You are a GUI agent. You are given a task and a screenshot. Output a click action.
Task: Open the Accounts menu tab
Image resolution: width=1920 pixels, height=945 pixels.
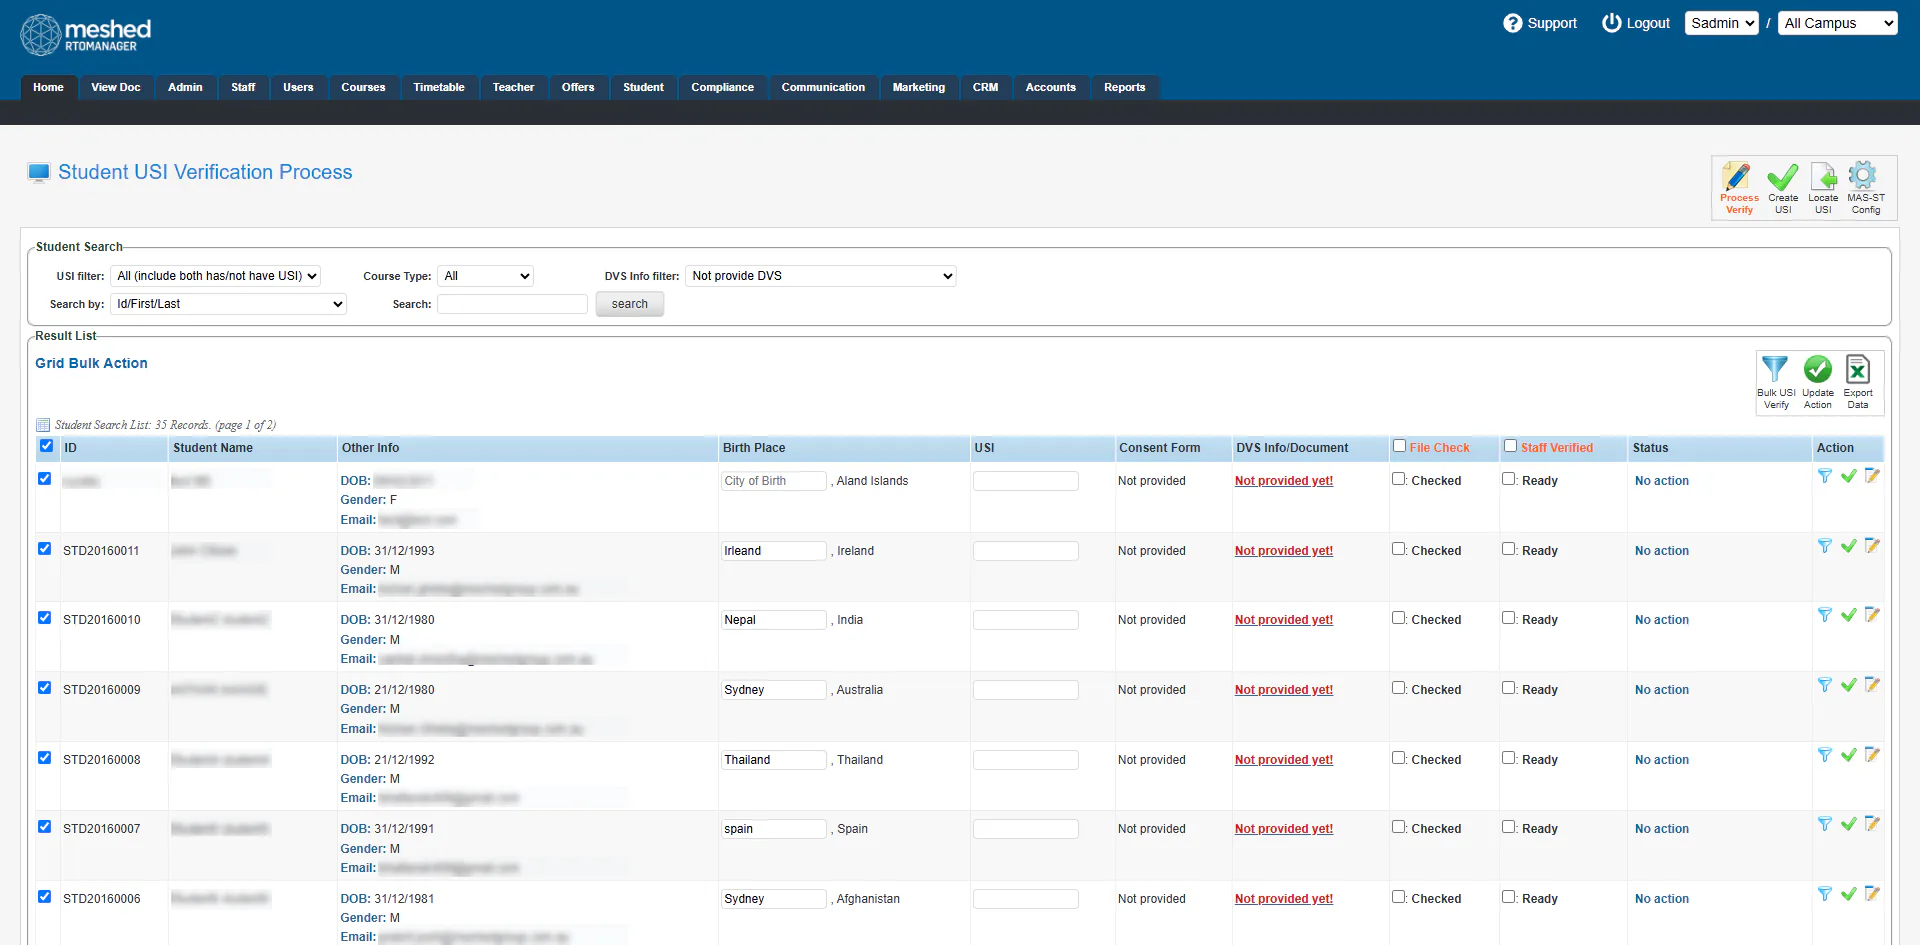[1050, 87]
